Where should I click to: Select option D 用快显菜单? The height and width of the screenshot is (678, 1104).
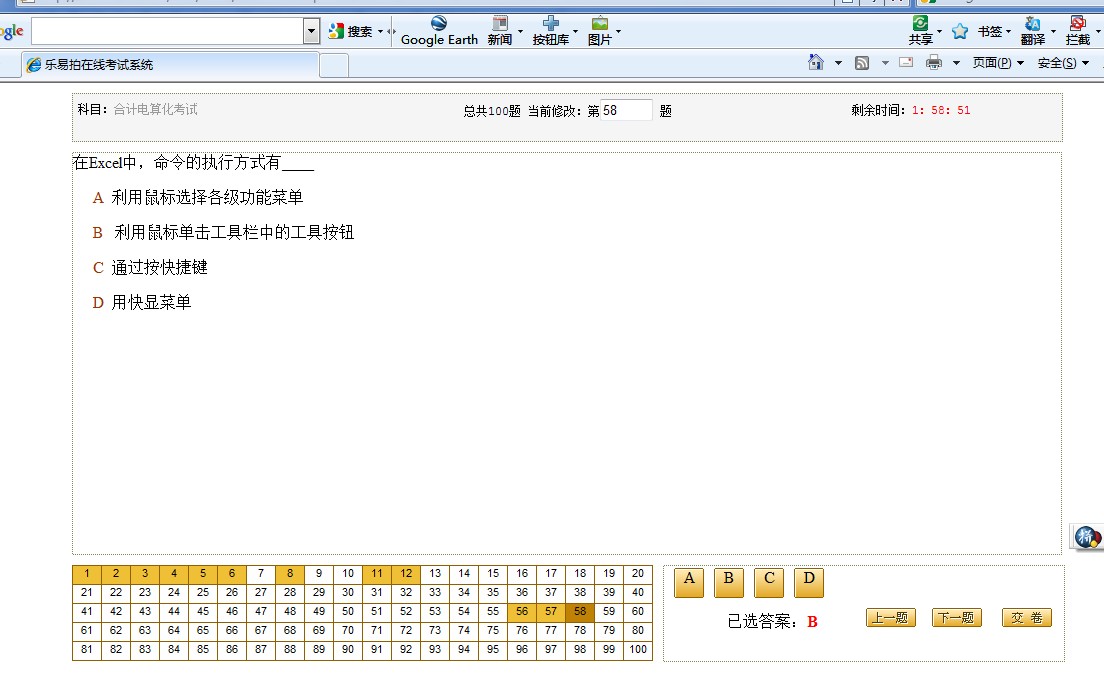(x=142, y=303)
